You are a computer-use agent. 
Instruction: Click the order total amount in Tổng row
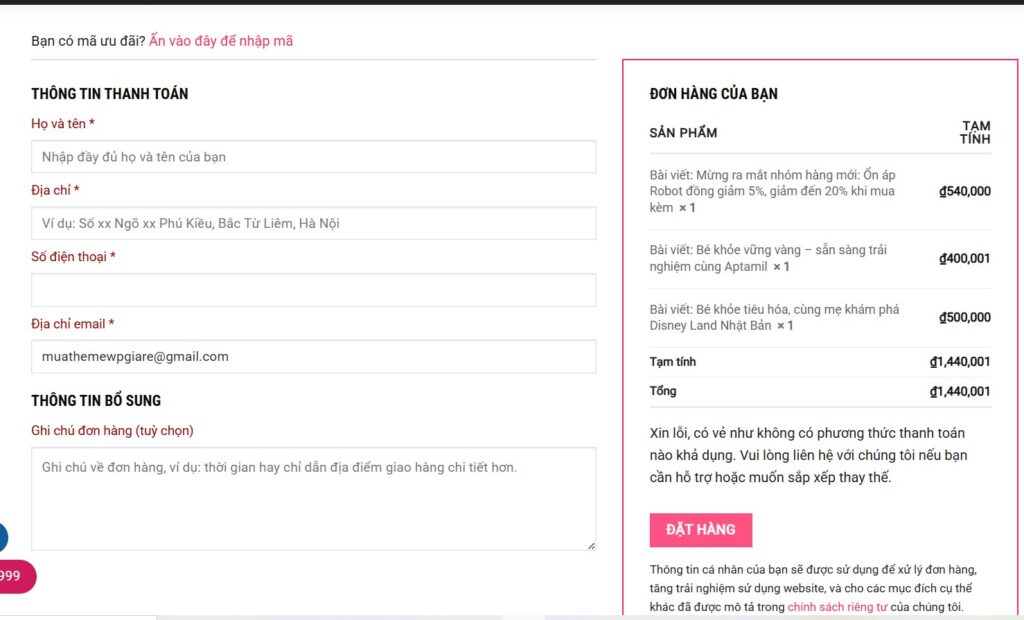(x=959, y=392)
